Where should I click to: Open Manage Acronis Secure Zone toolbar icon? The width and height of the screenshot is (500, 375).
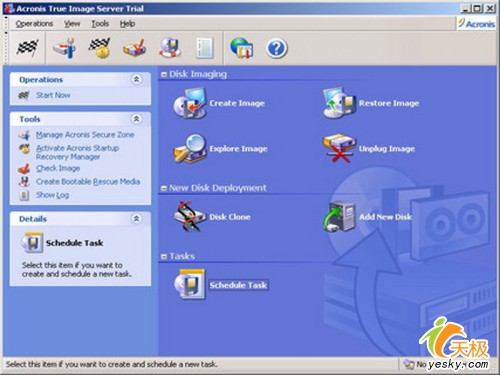click(65, 49)
